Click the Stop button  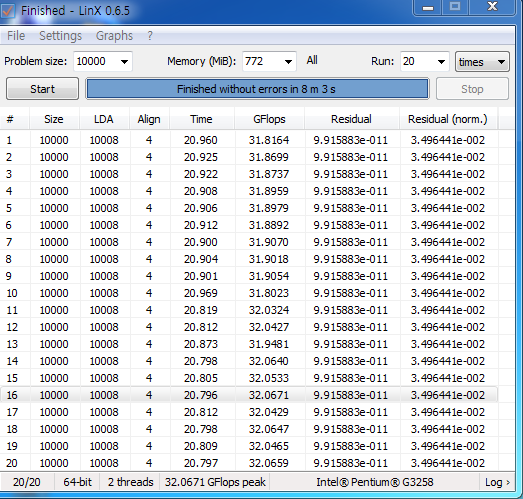point(472,89)
